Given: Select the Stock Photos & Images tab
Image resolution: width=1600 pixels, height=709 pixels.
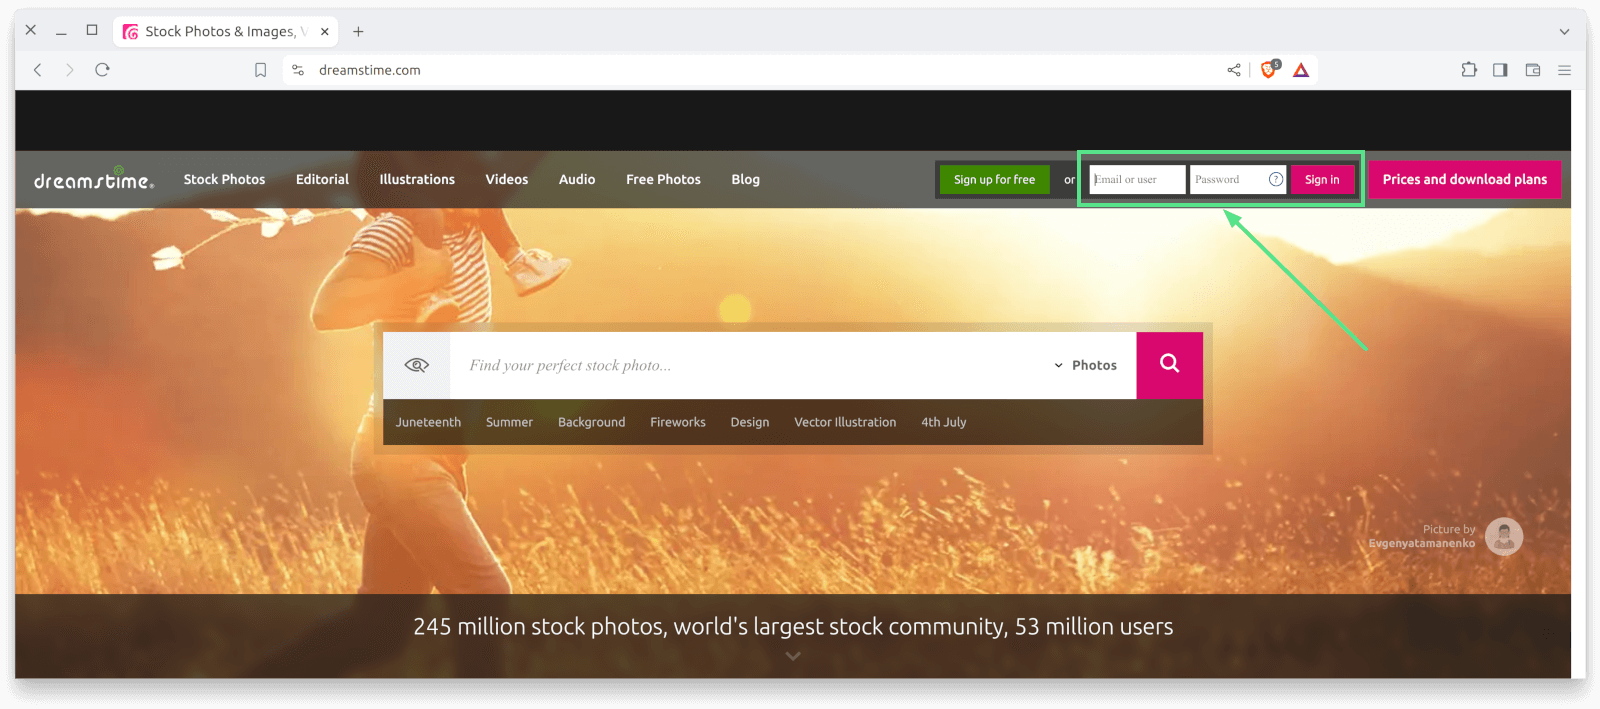Looking at the screenshot, I should point(226,31).
